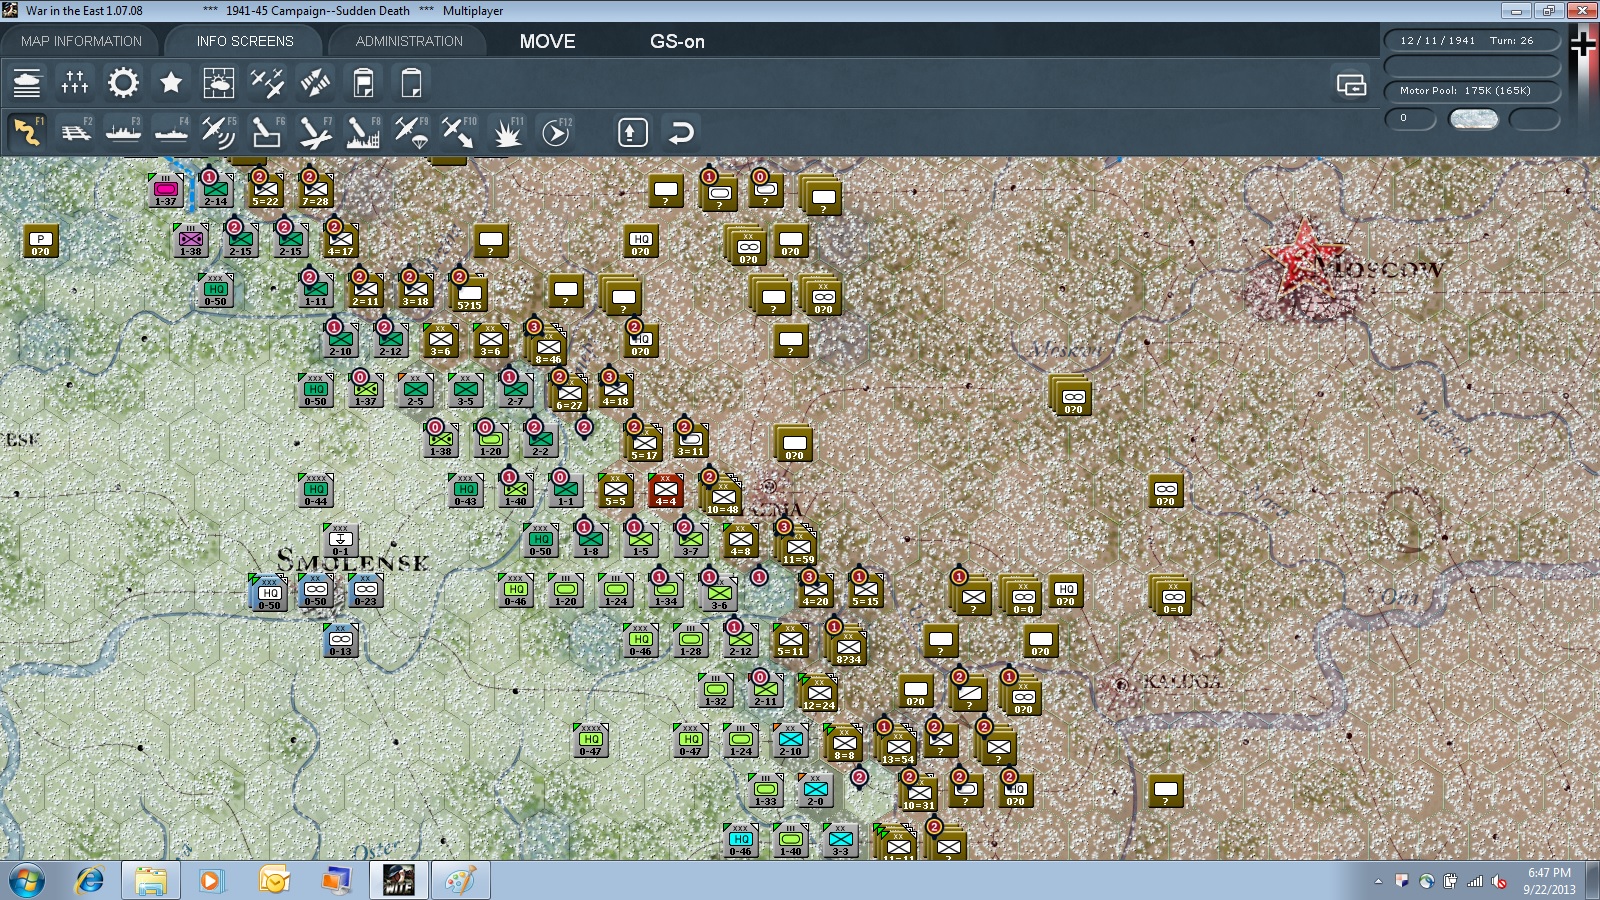This screenshot has height=900, width=1600.
Task: Show victory screen via star icon
Action: coord(171,82)
